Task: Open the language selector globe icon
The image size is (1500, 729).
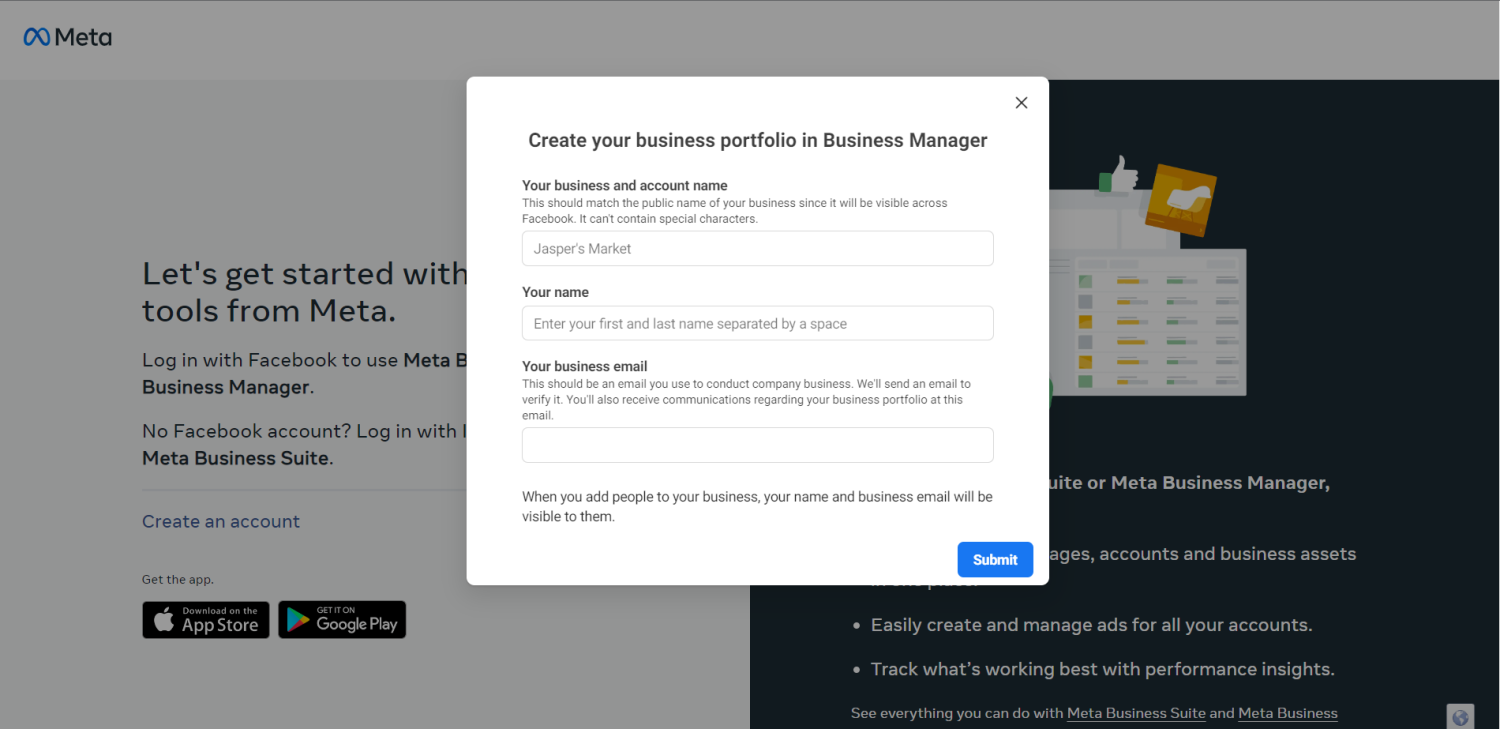Action: click(1460, 716)
